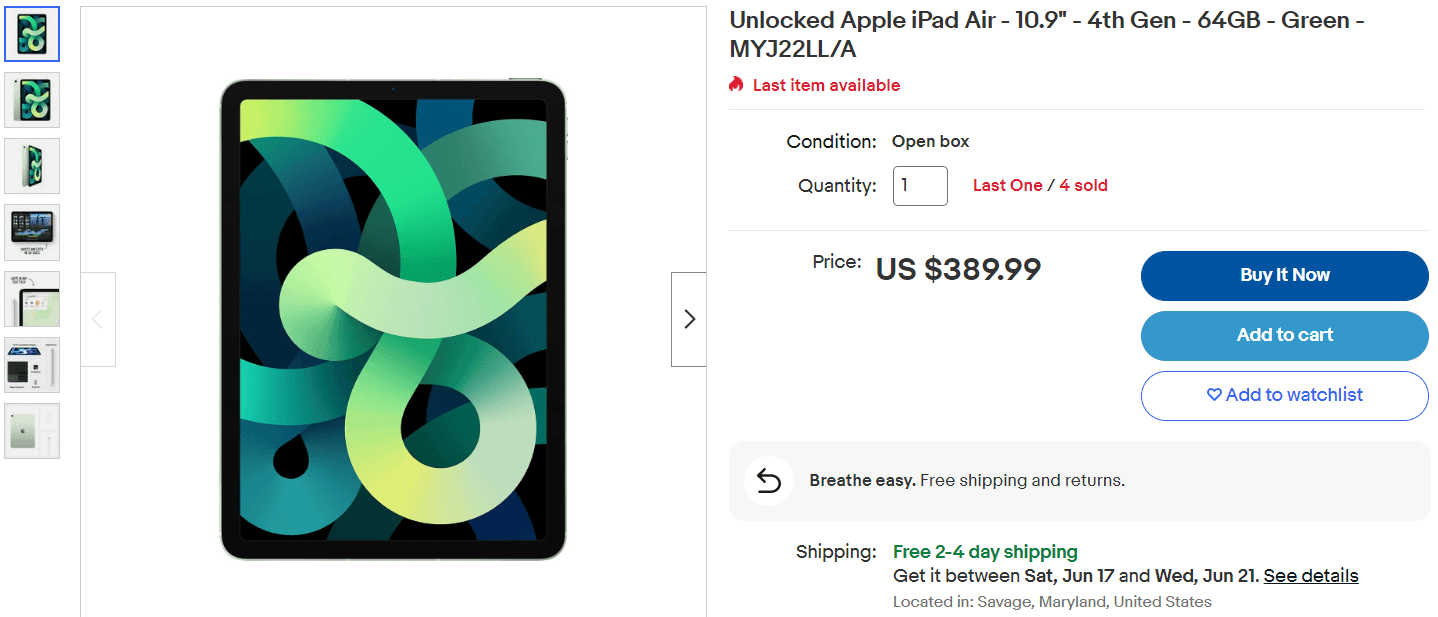Select the second thumbnail image
Image resolution: width=1438 pixels, height=617 pixels.
coord(32,100)
